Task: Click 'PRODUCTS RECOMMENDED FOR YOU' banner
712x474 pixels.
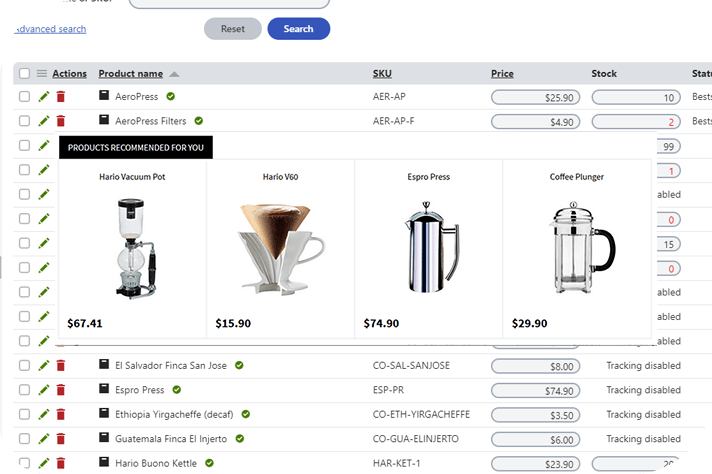Action: 136,148
